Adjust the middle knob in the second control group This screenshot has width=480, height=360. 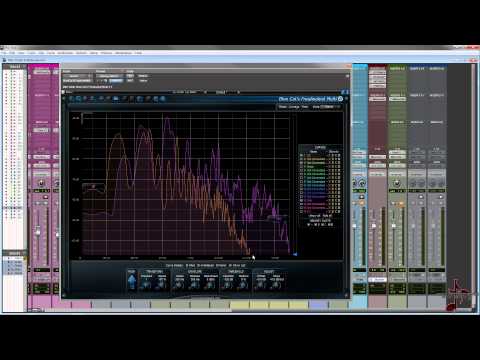[195, 284]
